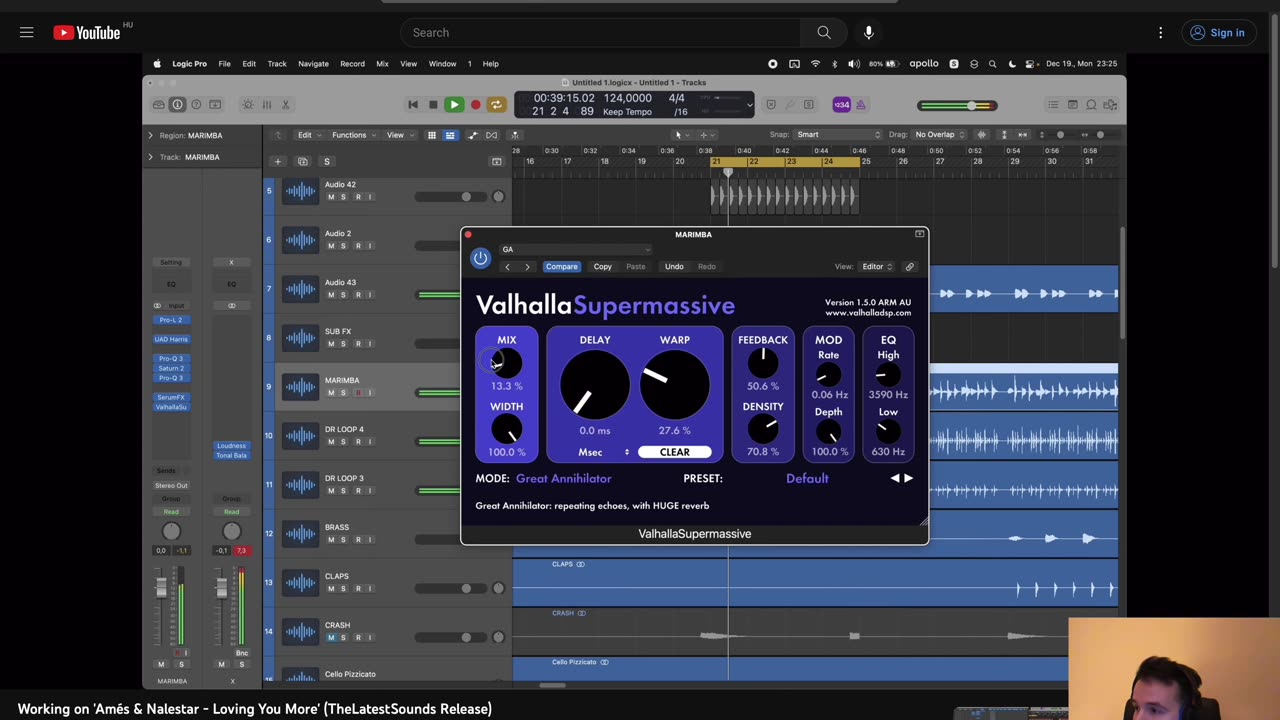Open the media Browsers icon

[1110, 104]
